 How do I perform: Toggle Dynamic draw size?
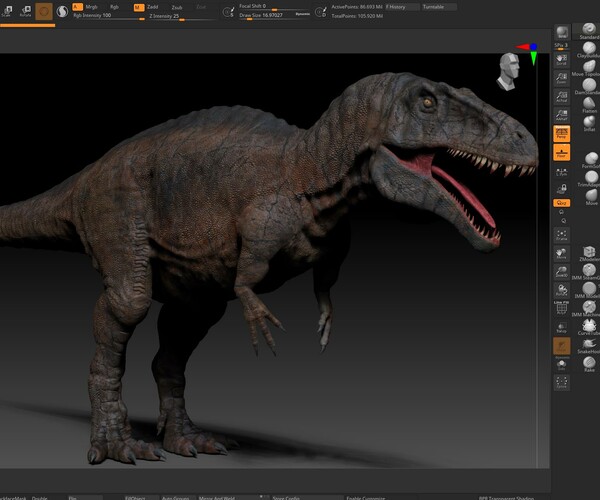click(303, 14)
